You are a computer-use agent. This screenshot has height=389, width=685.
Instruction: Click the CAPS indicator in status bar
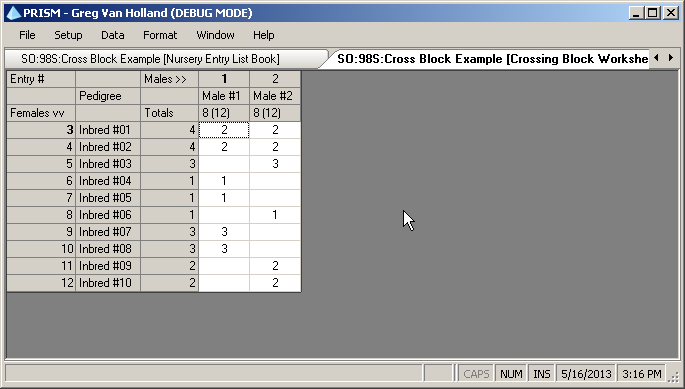pyautogui.click(x=476, y=374)
